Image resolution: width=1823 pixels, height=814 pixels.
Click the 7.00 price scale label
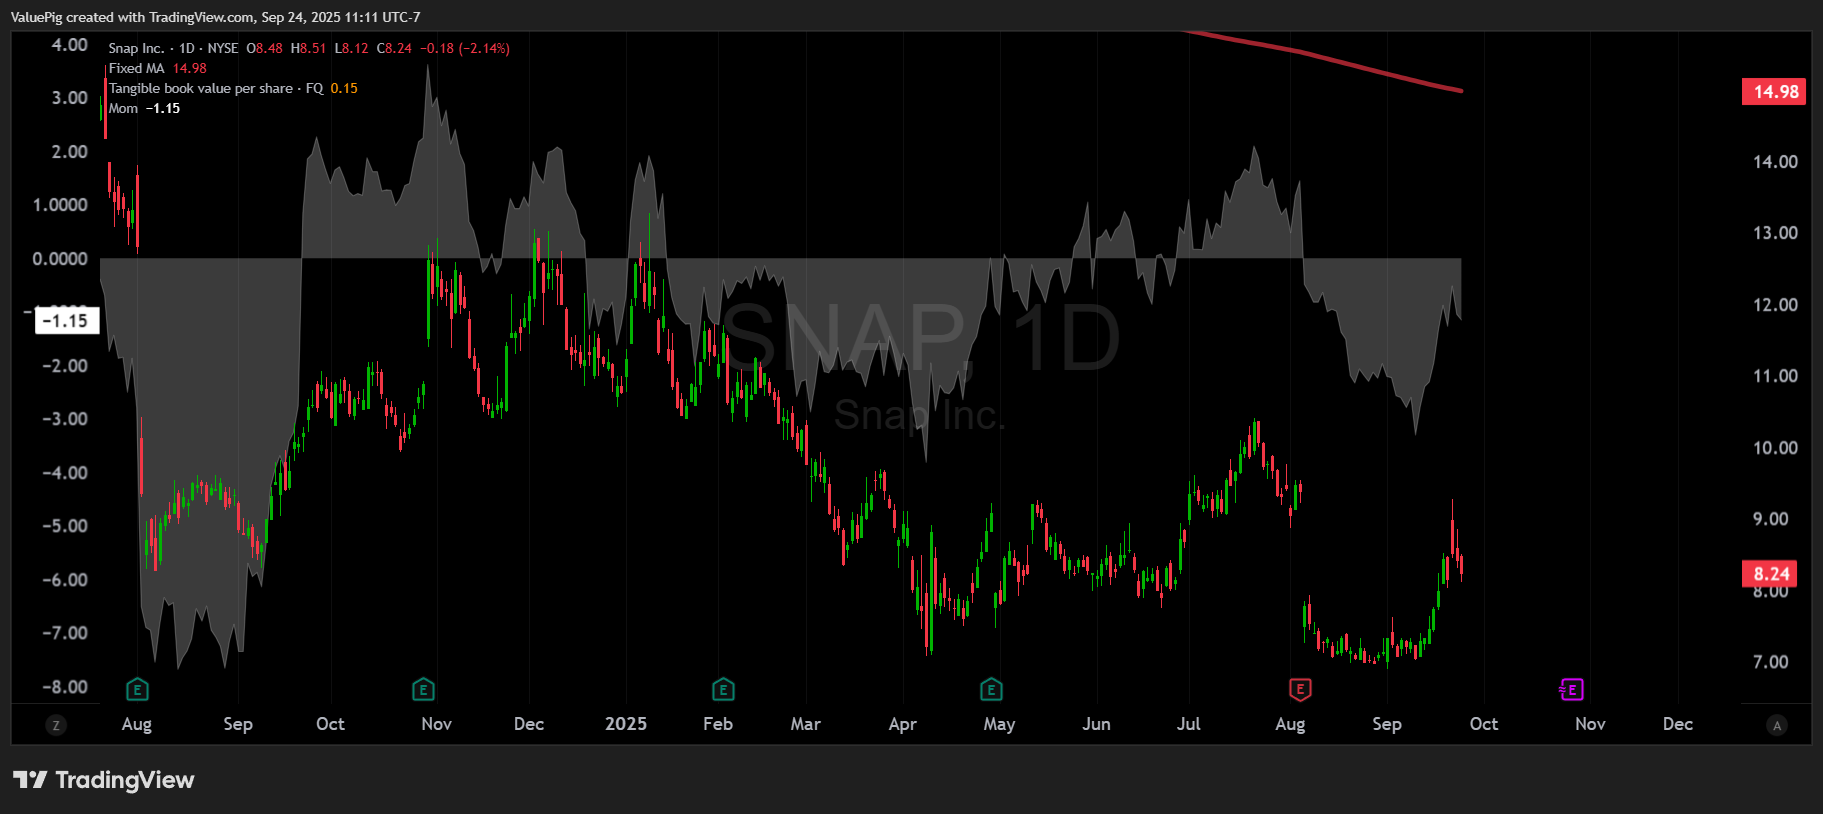[1771, 662]
